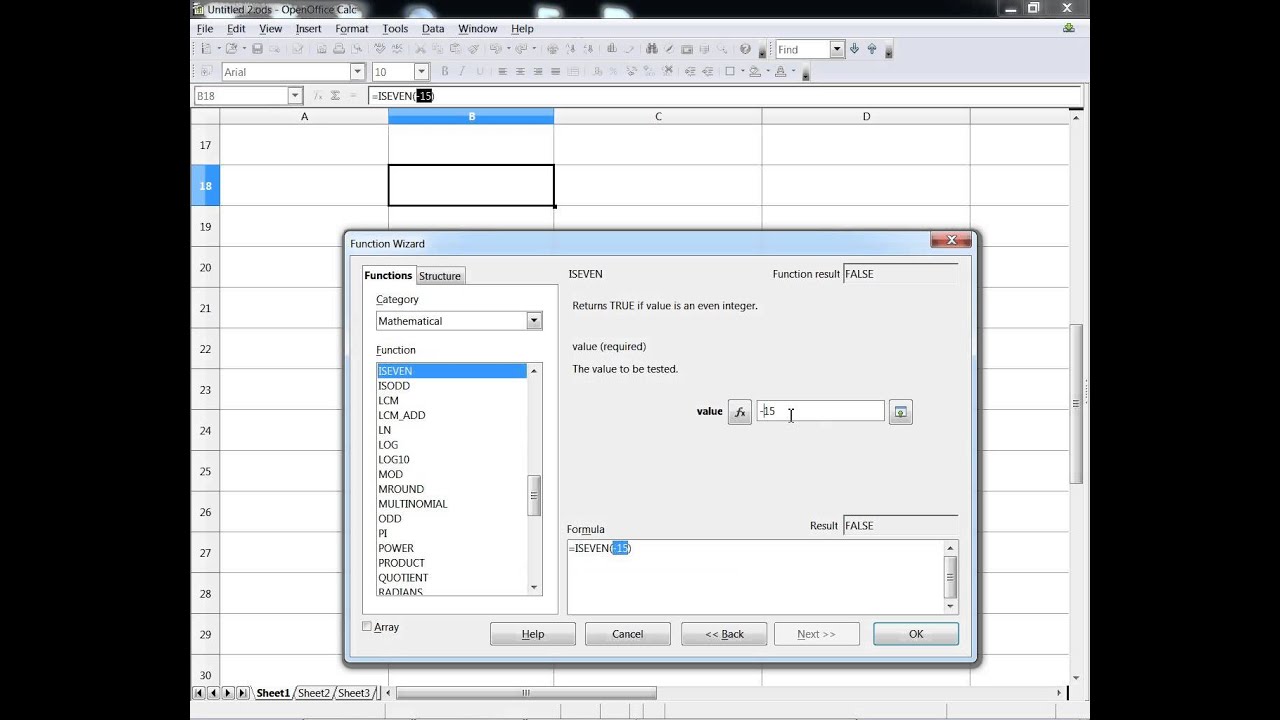
Task: Click the Insert Chart icon
Action: (610, 49)
